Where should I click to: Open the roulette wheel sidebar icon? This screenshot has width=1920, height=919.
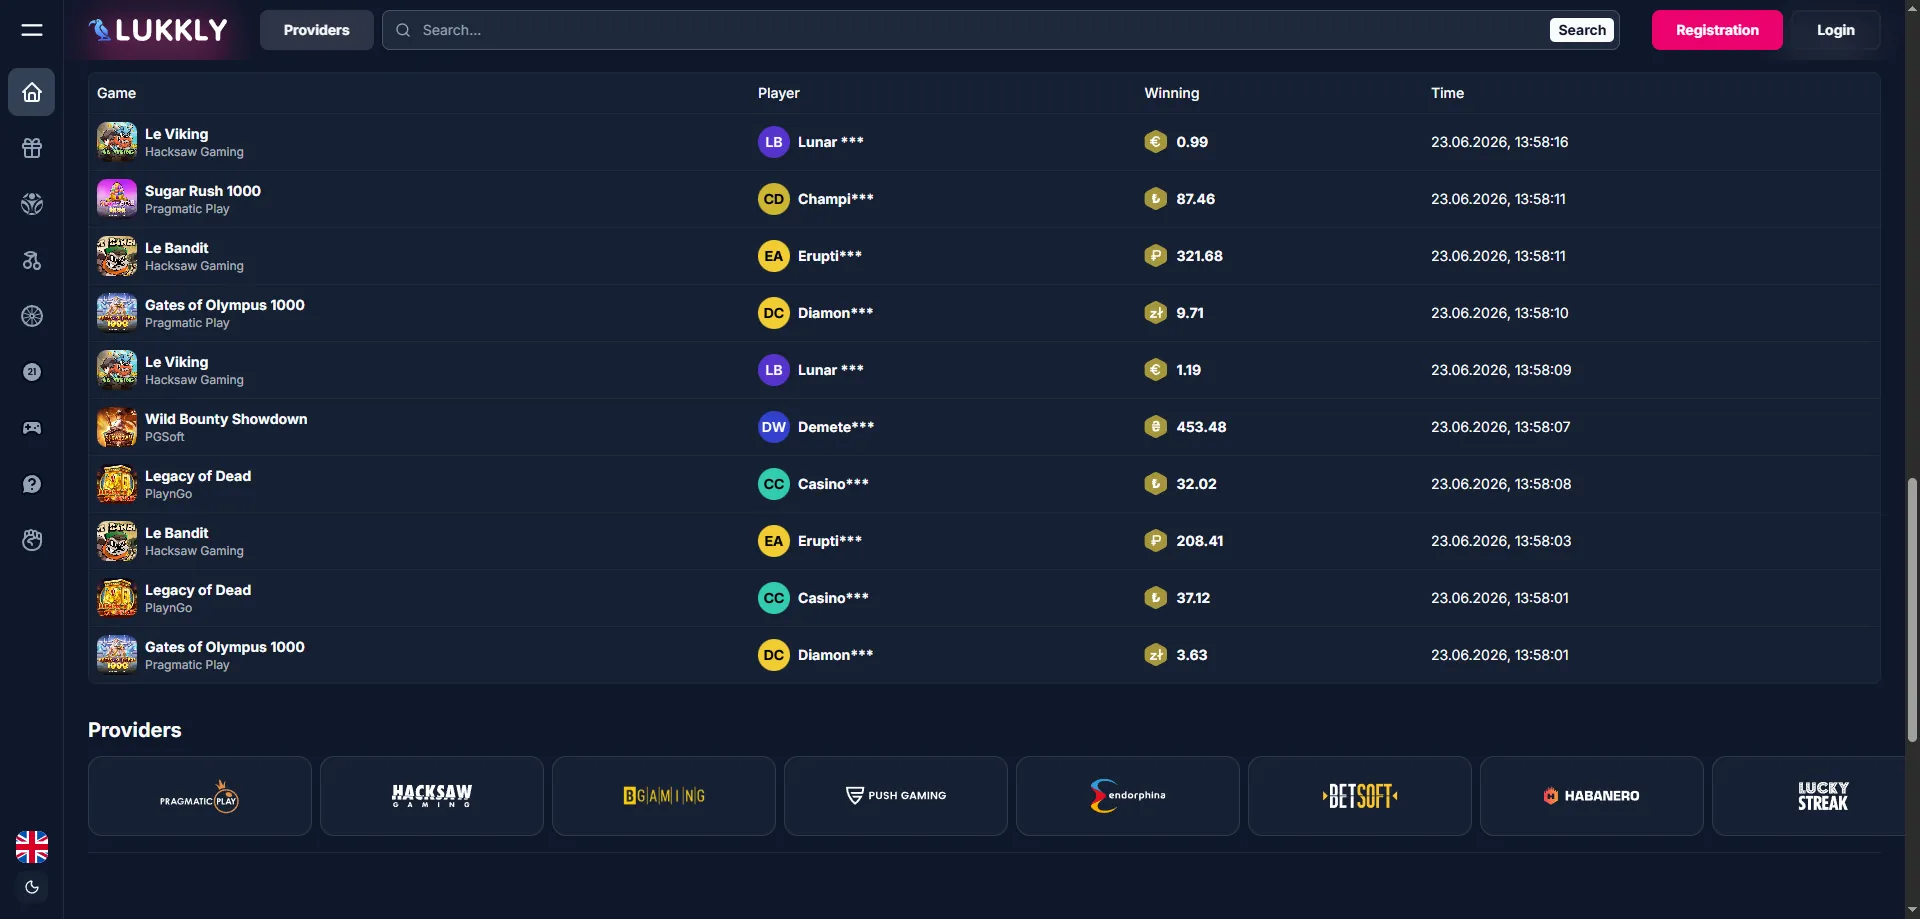point(32,316)
